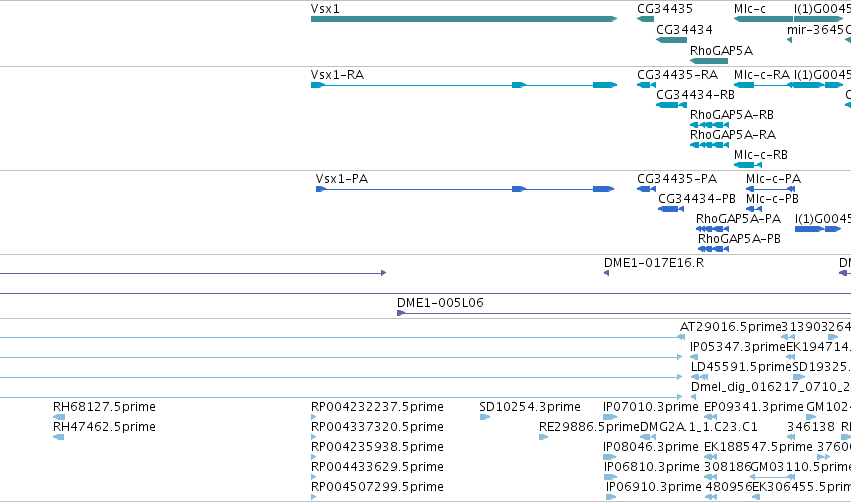Screen dimensions: 851x502
Task: Open the RhoGAP5A gene label
Action: pos(721,51)
